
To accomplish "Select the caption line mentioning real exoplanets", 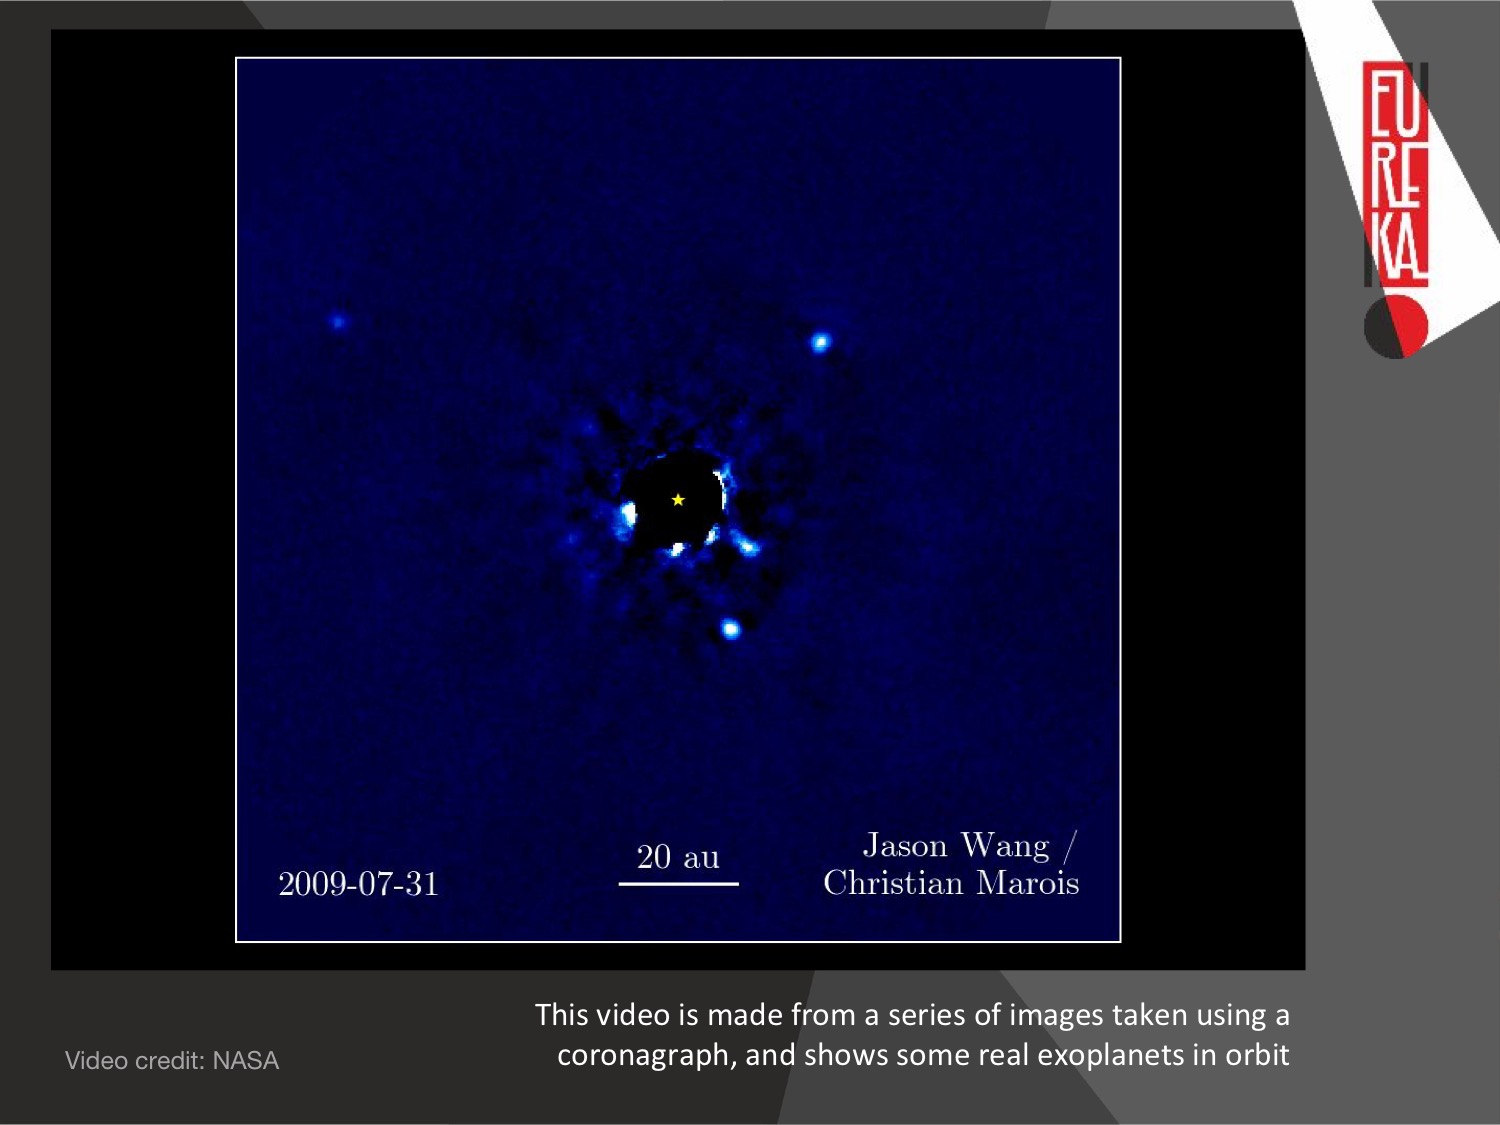I will [922, 1055].
